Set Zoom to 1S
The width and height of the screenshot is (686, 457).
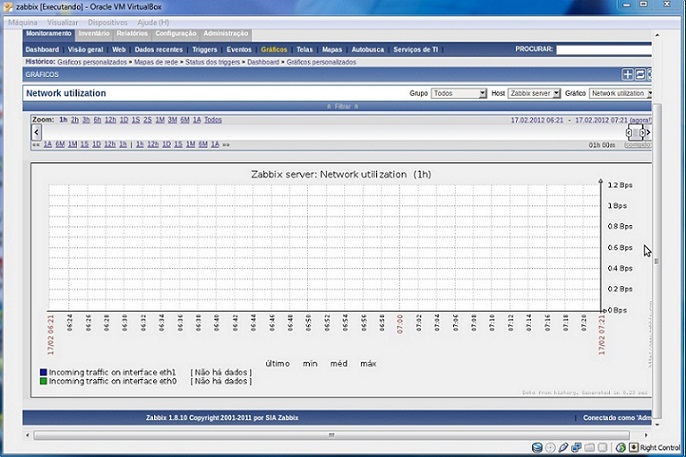click(x=136, y=120)
